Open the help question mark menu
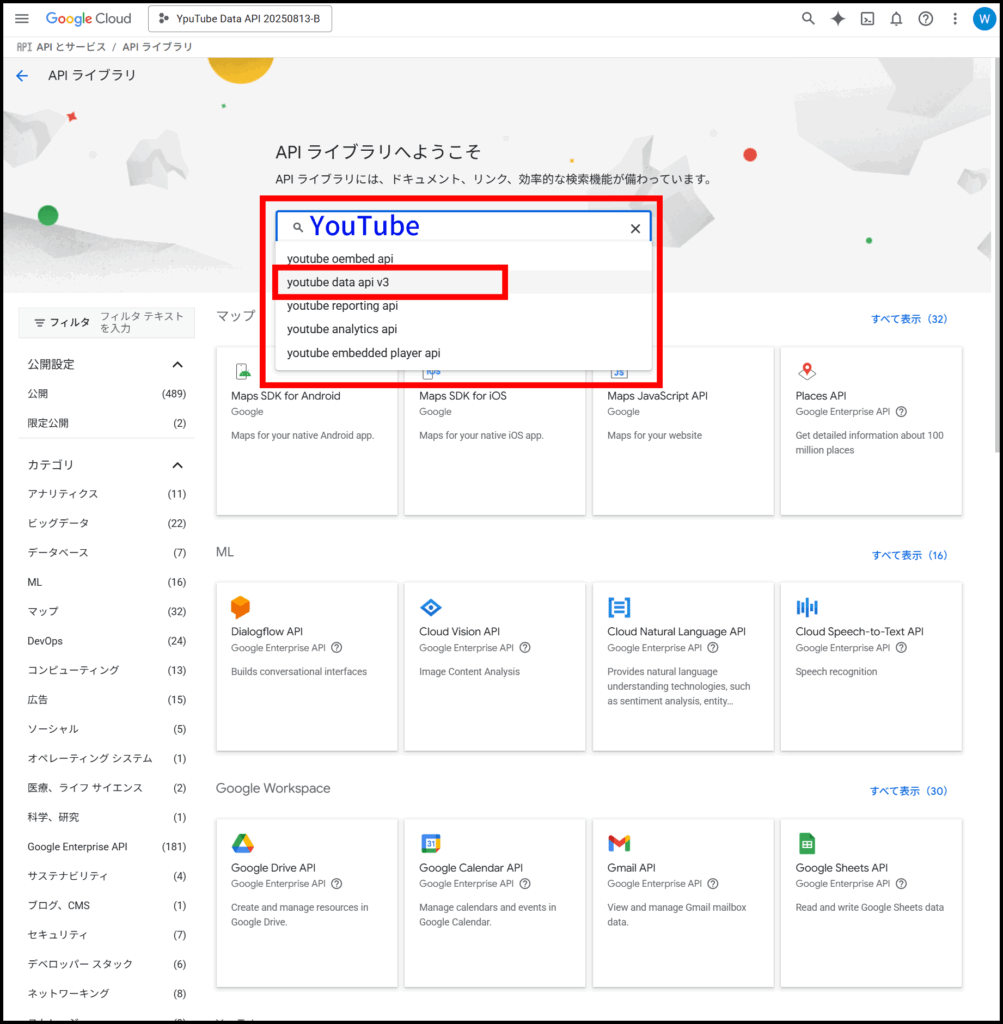The image size is (1003, 1024). pos(925,18)
